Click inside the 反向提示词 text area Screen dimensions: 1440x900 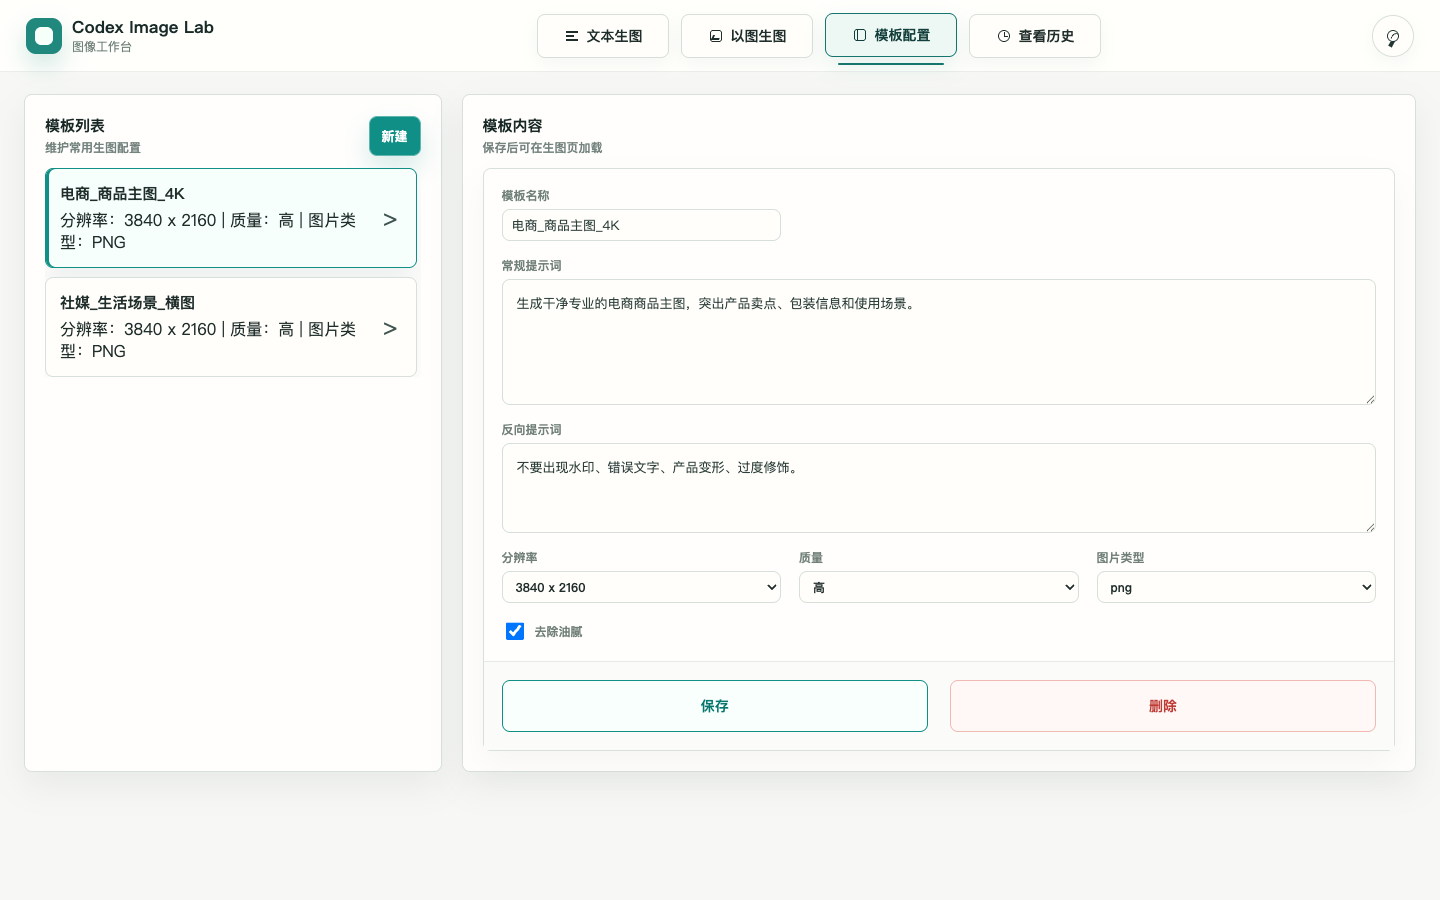(939, 488)
